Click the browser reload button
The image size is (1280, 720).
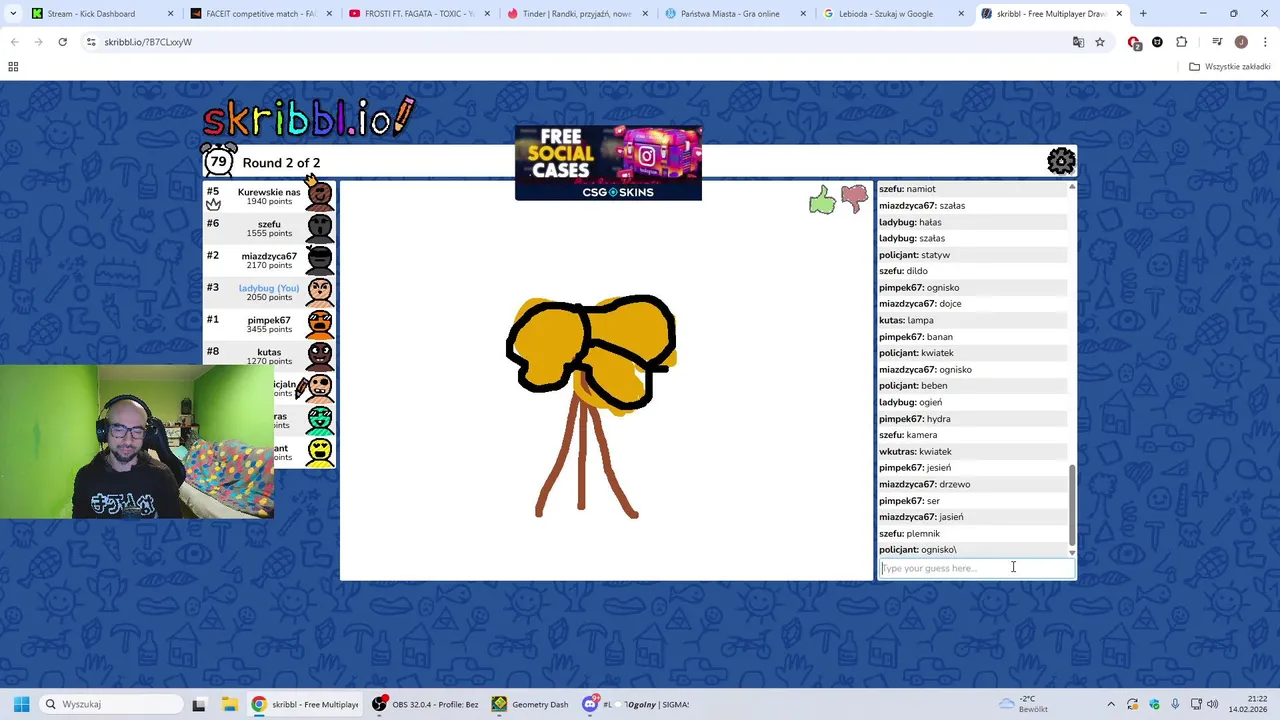(x=62, y=42)
